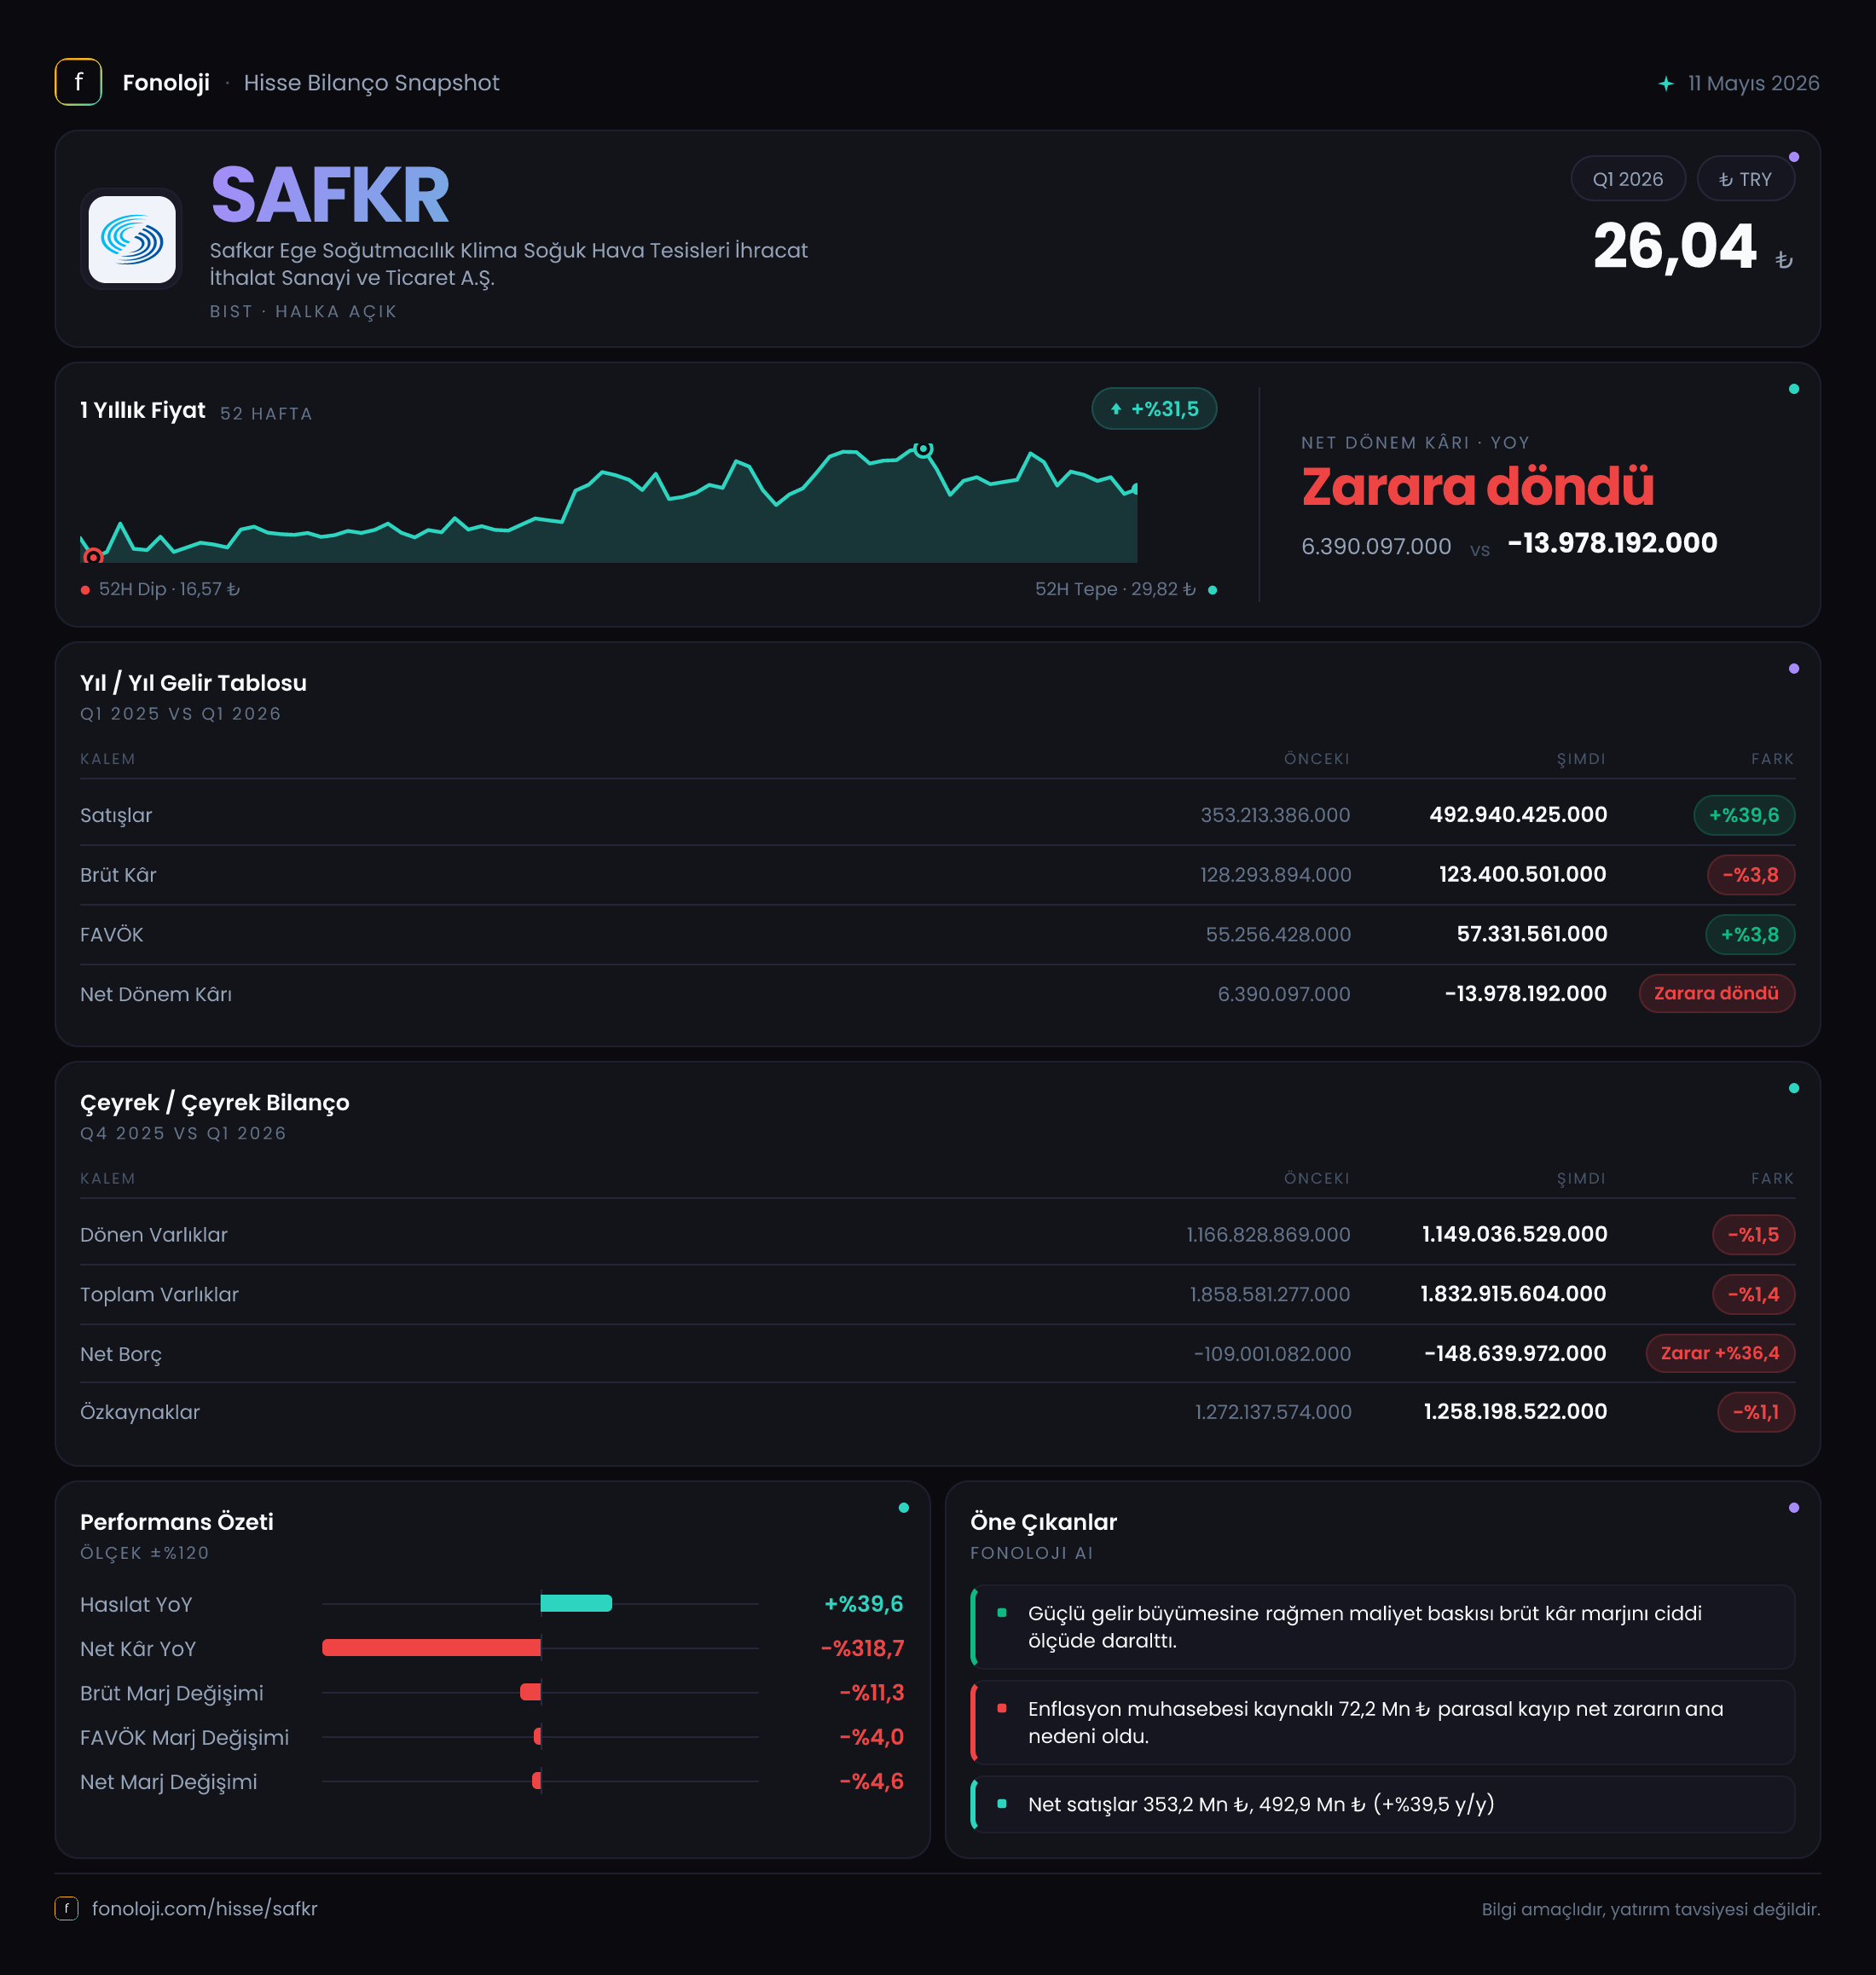The height and width of the screenshot is (1975, 1876).
Task: Click the Net Kâr YoY red bar
Action: pyautogui.click(x=431, y=1647)
